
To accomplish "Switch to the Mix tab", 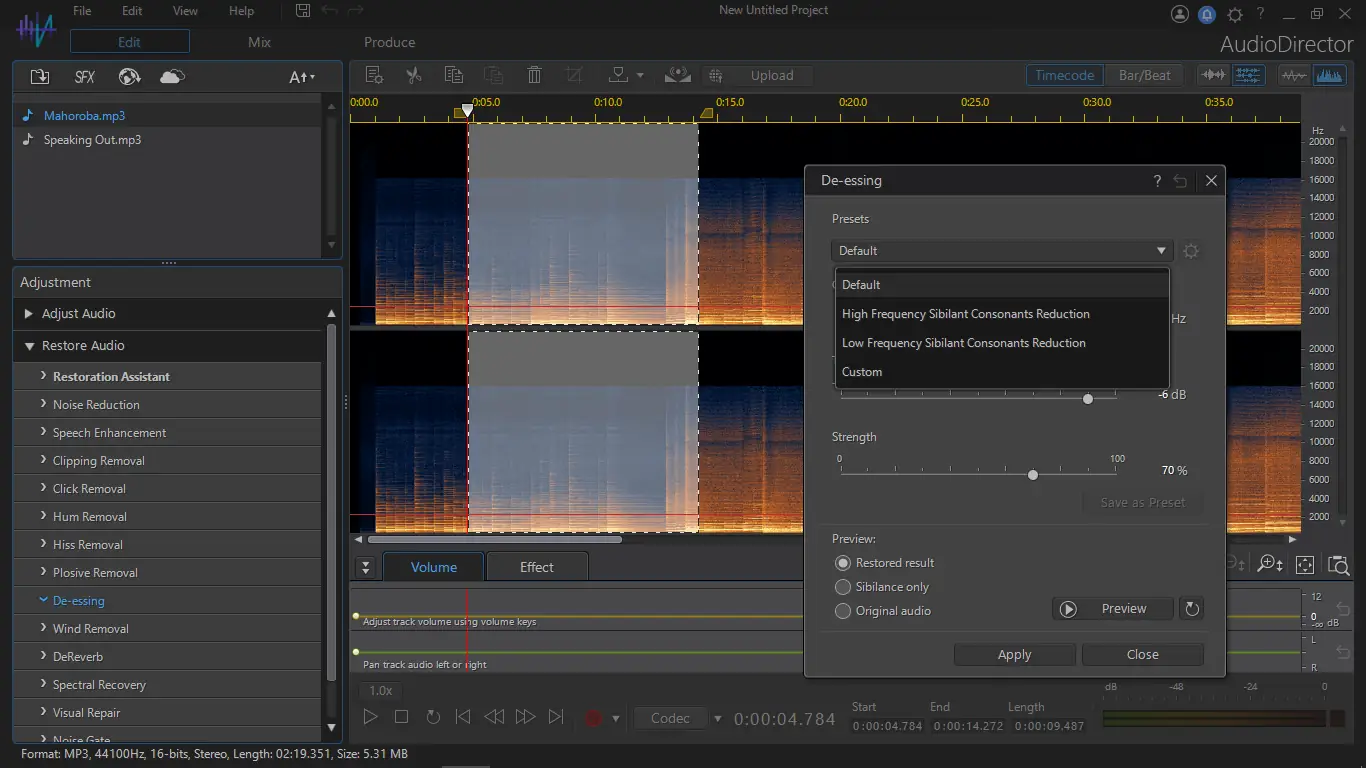I will pos(259,42).
